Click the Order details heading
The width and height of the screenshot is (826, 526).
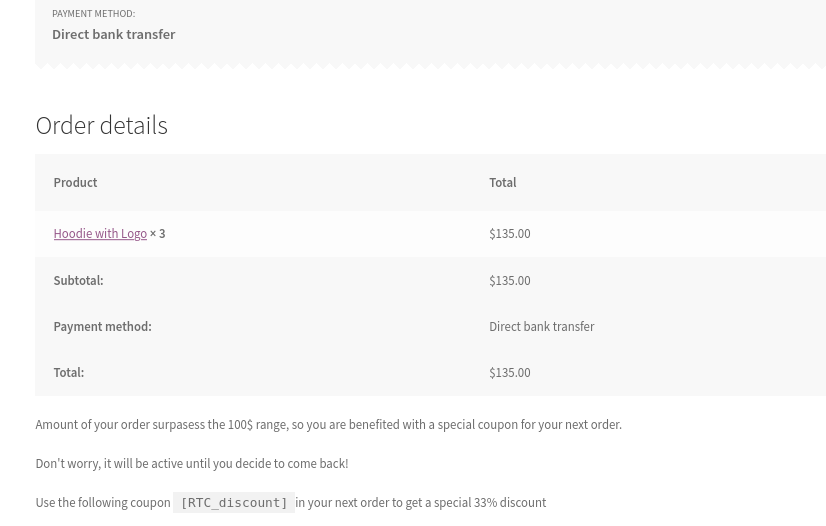click(101, 125)
